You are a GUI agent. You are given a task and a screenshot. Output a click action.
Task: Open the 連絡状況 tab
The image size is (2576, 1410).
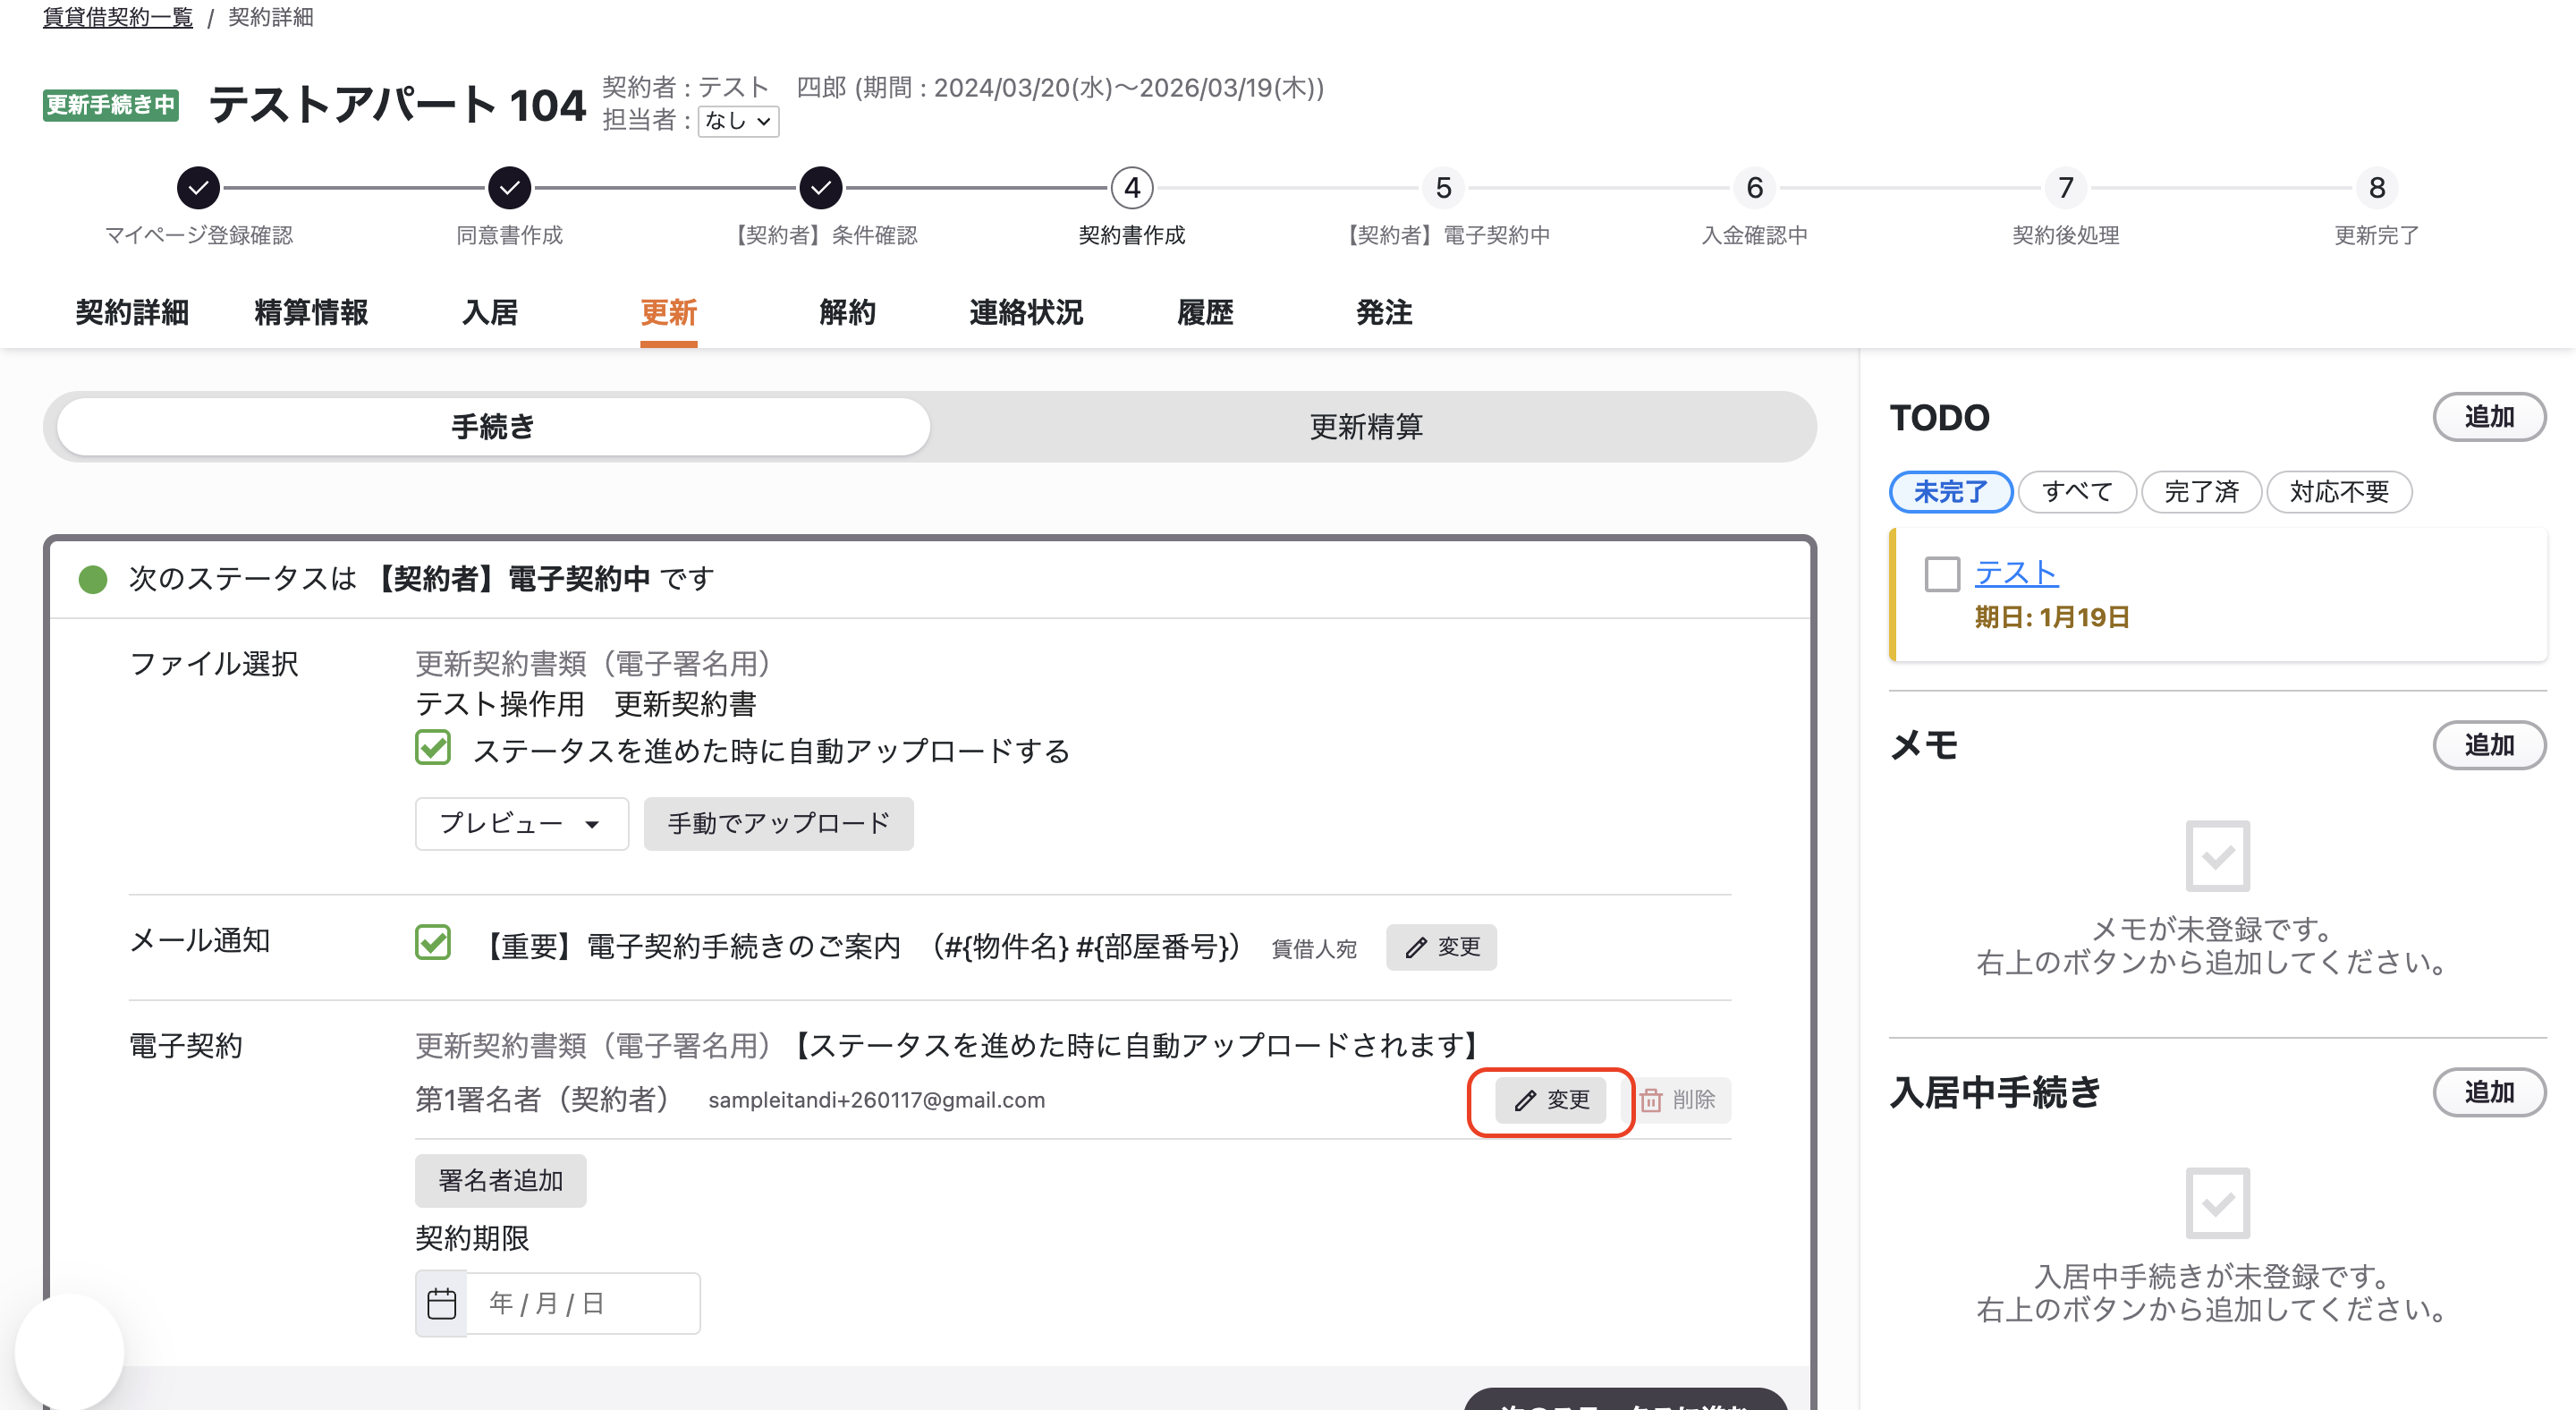(x=1026, y=313)
